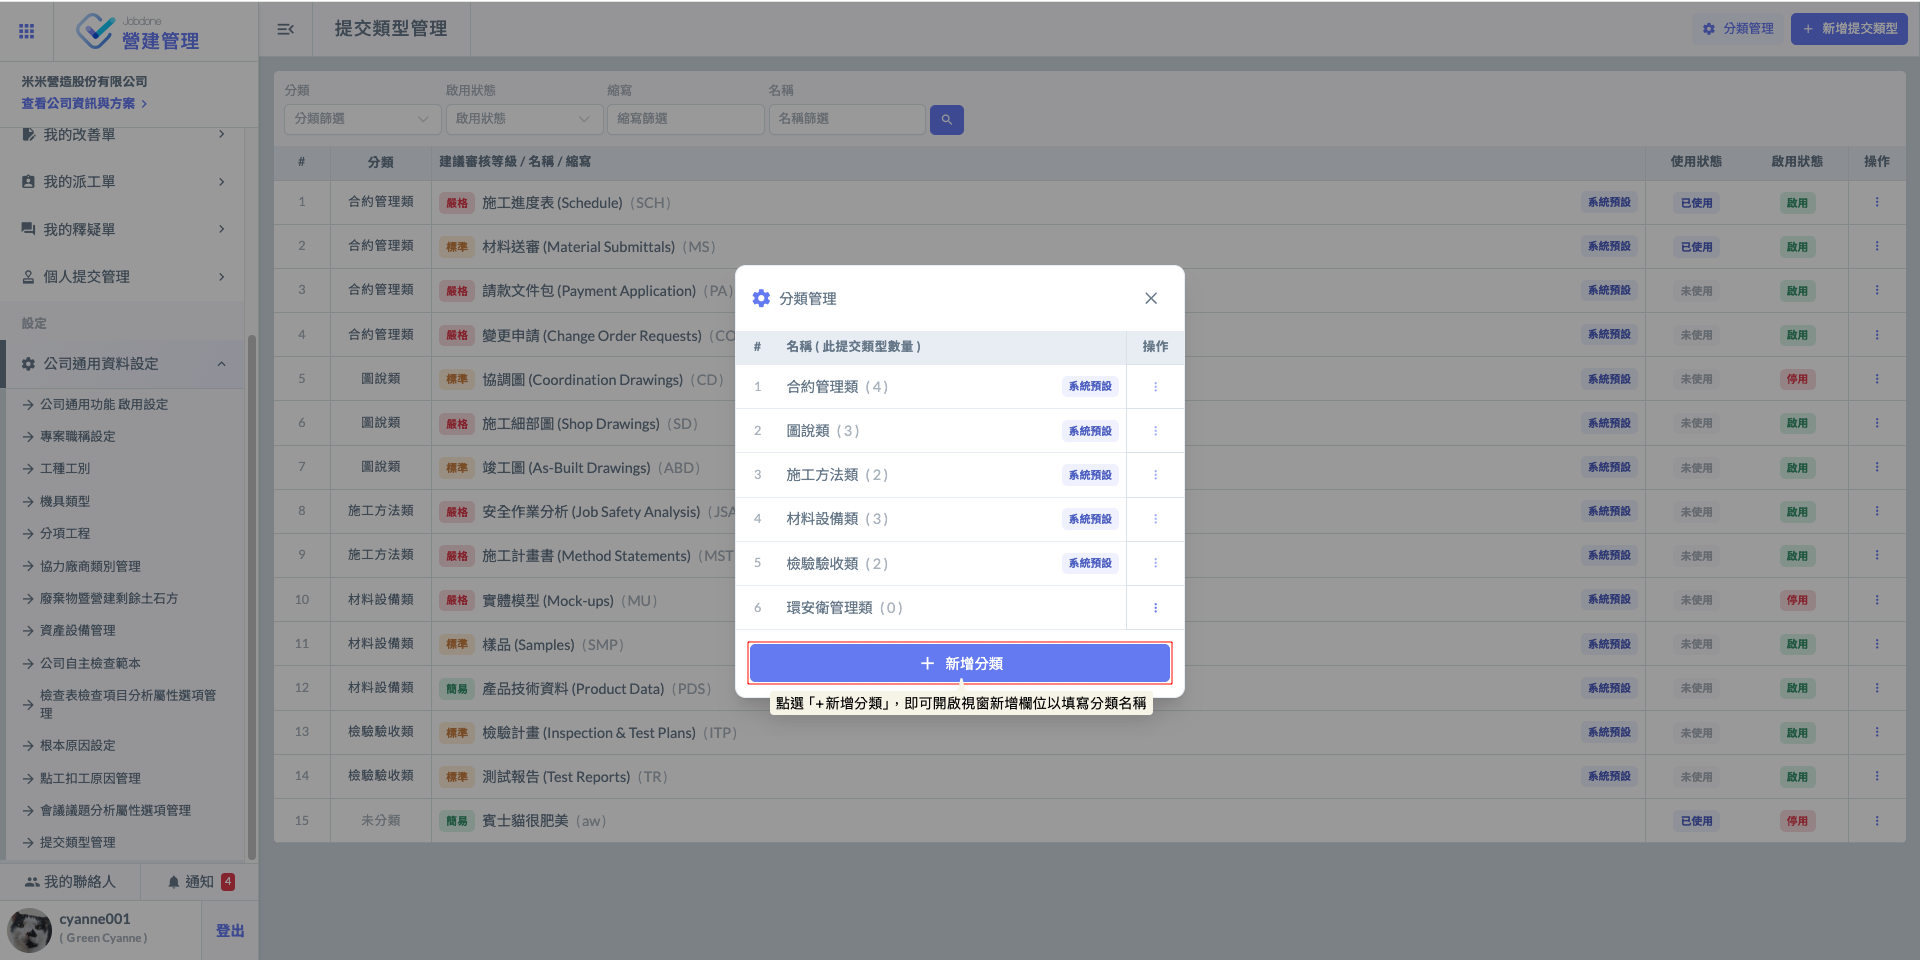The height and width of the screenshot is (960, 1920).
Task: Open actions menu for 合約管理類 category
Action: pyautogui.click(x=1155, y=387)
